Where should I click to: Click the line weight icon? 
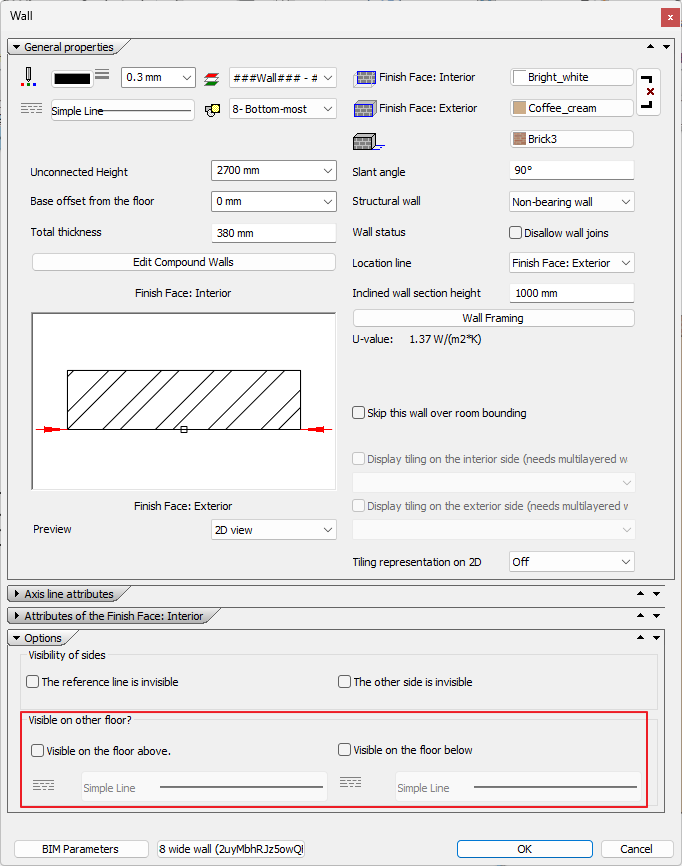(x=102, y=77)
